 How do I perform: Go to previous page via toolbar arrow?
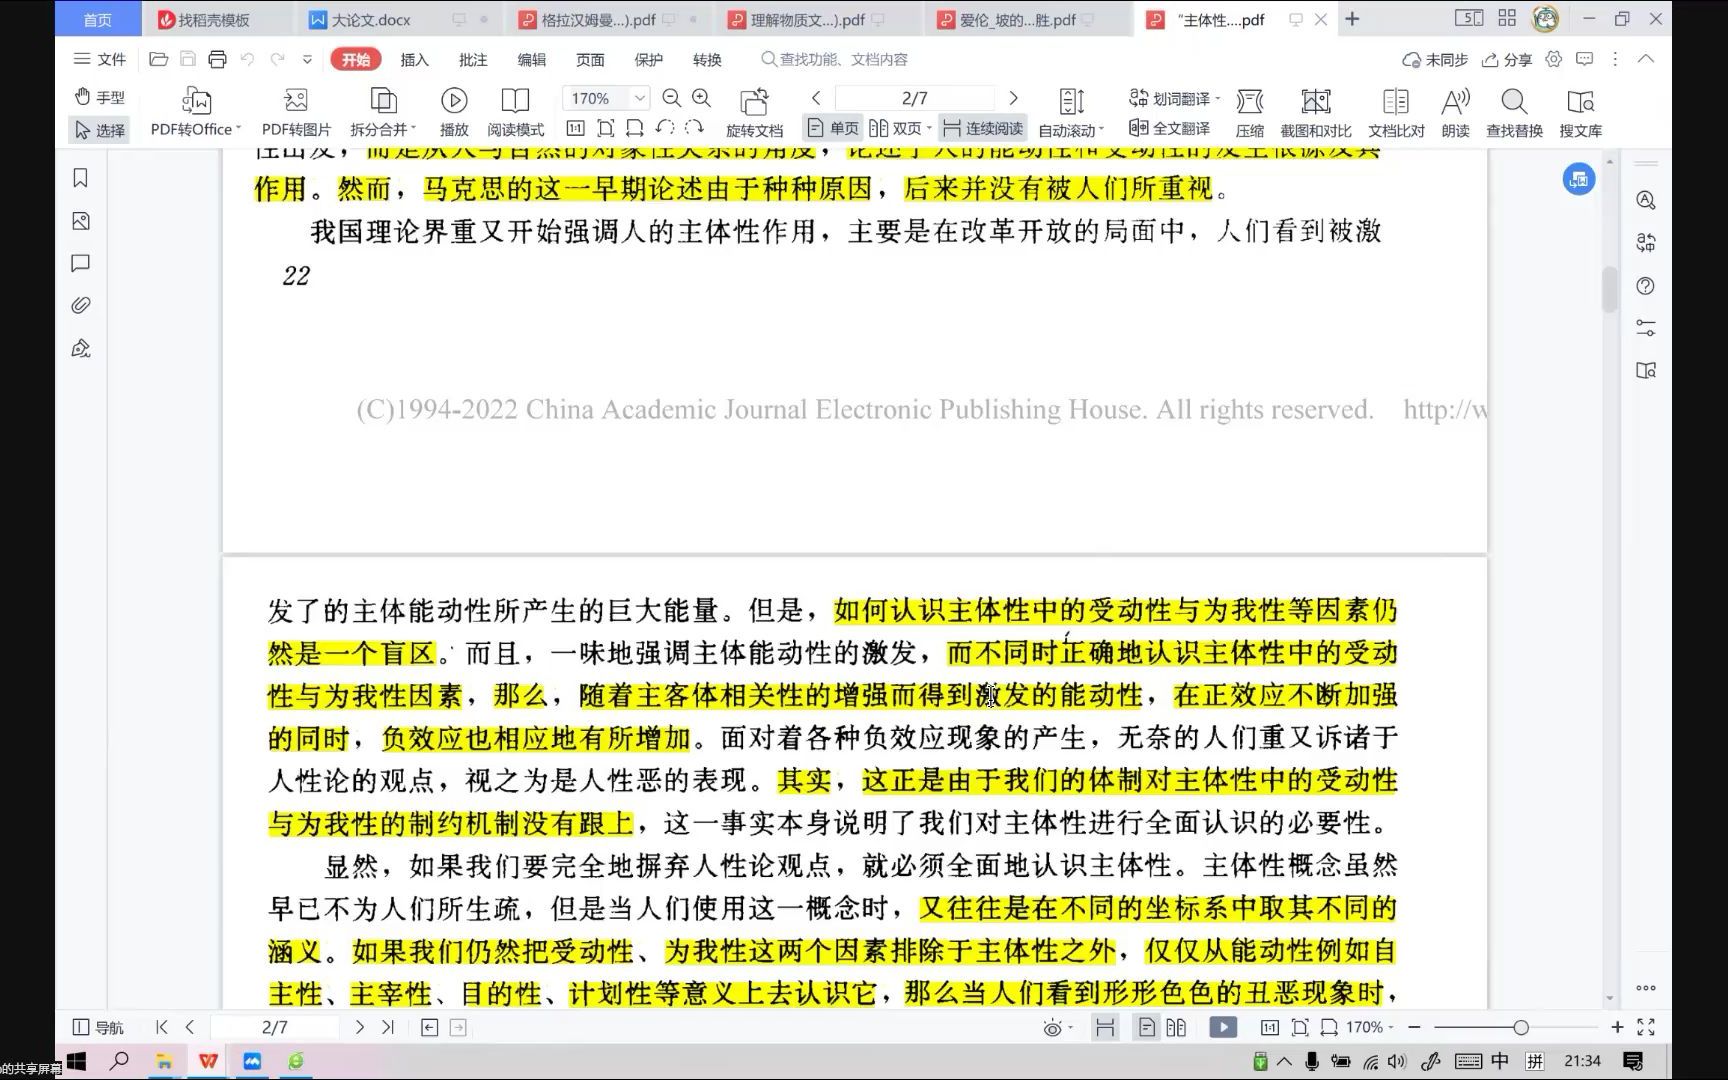(x=816, y=98)
